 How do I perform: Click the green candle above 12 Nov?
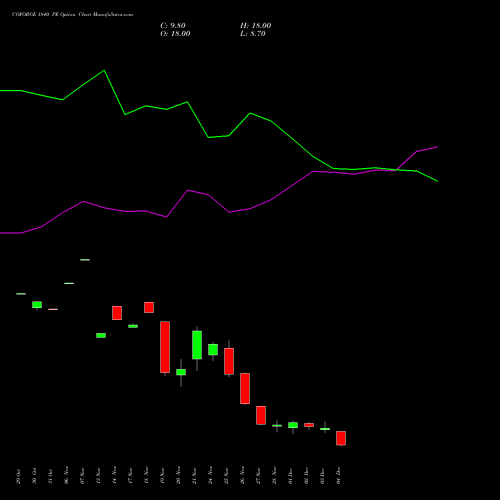[x=101, y=335]
